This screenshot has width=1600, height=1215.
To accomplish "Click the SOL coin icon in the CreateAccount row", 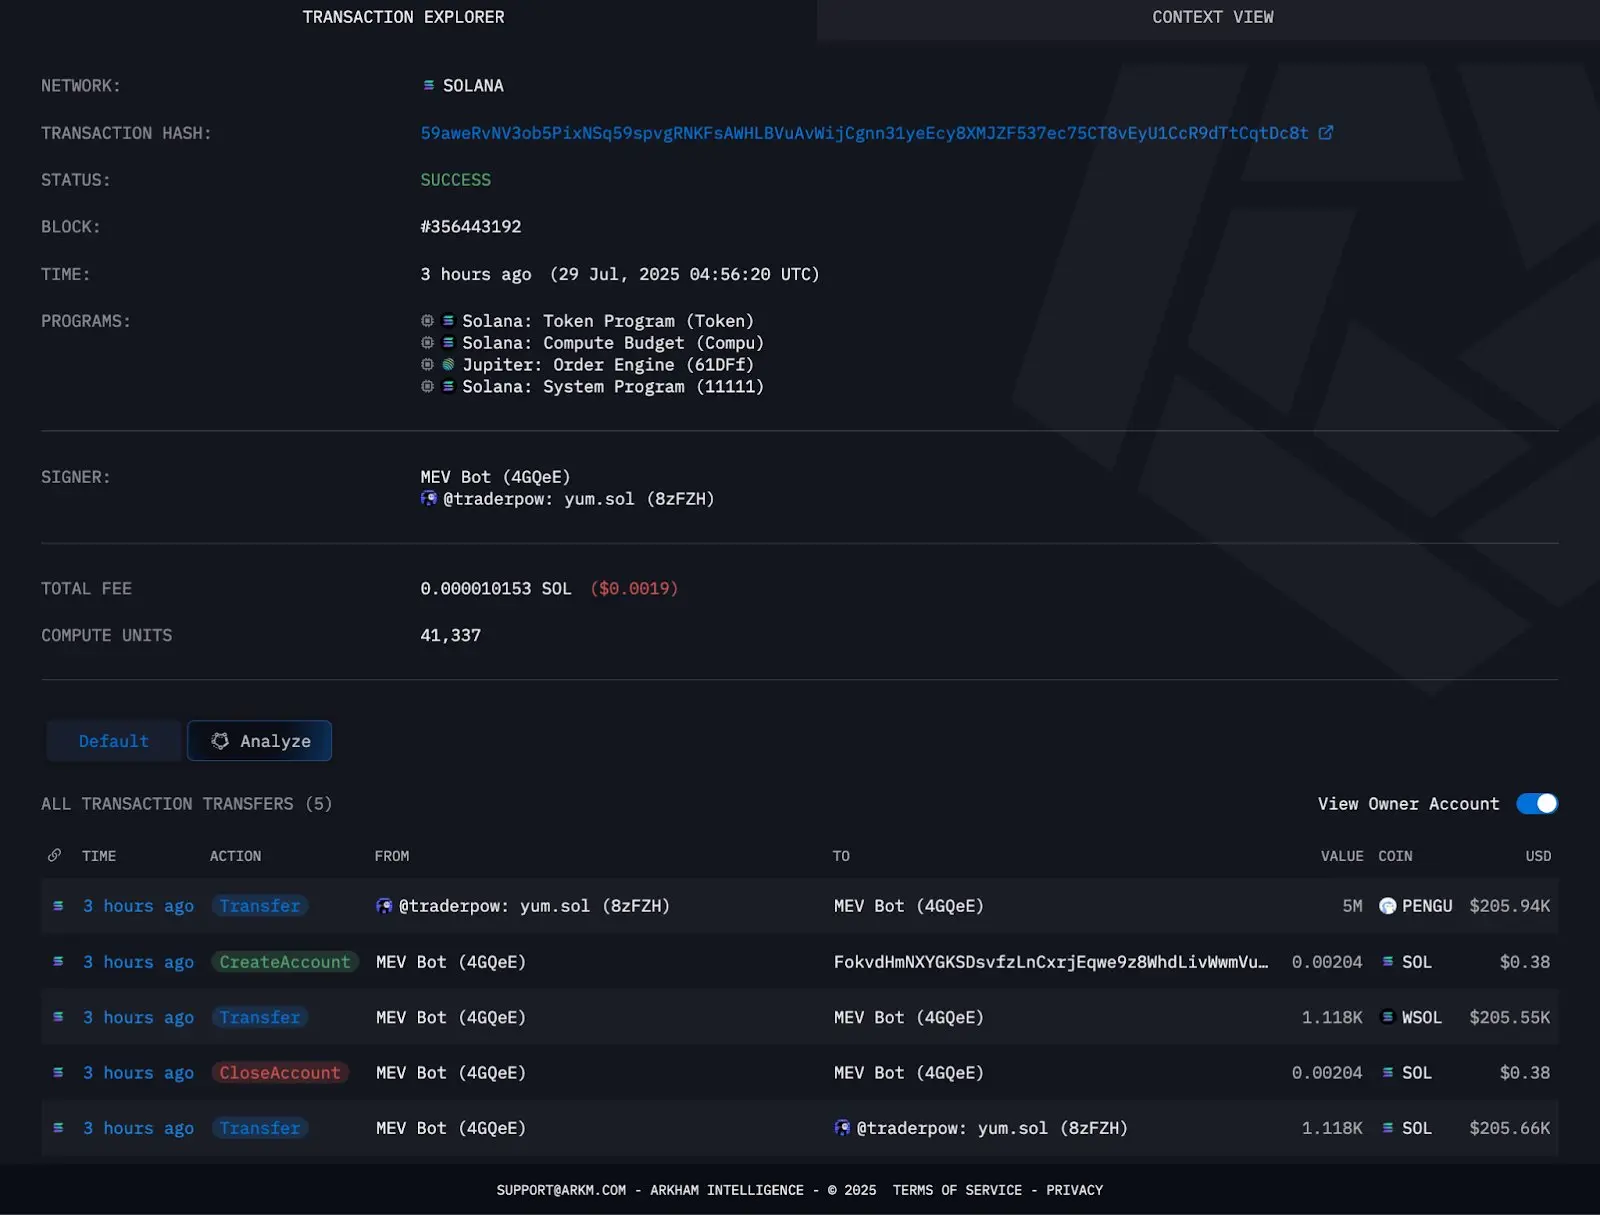I will coord(1388,962).
